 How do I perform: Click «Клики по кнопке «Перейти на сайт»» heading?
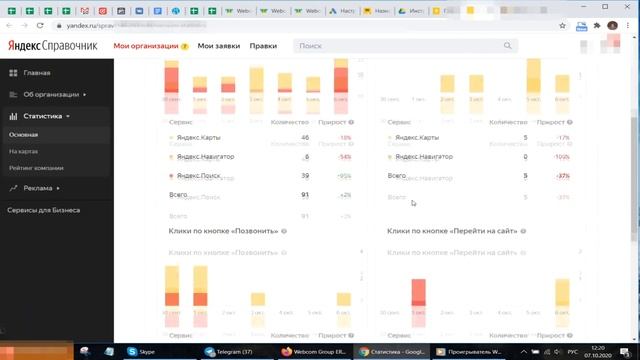pos(452,231)
